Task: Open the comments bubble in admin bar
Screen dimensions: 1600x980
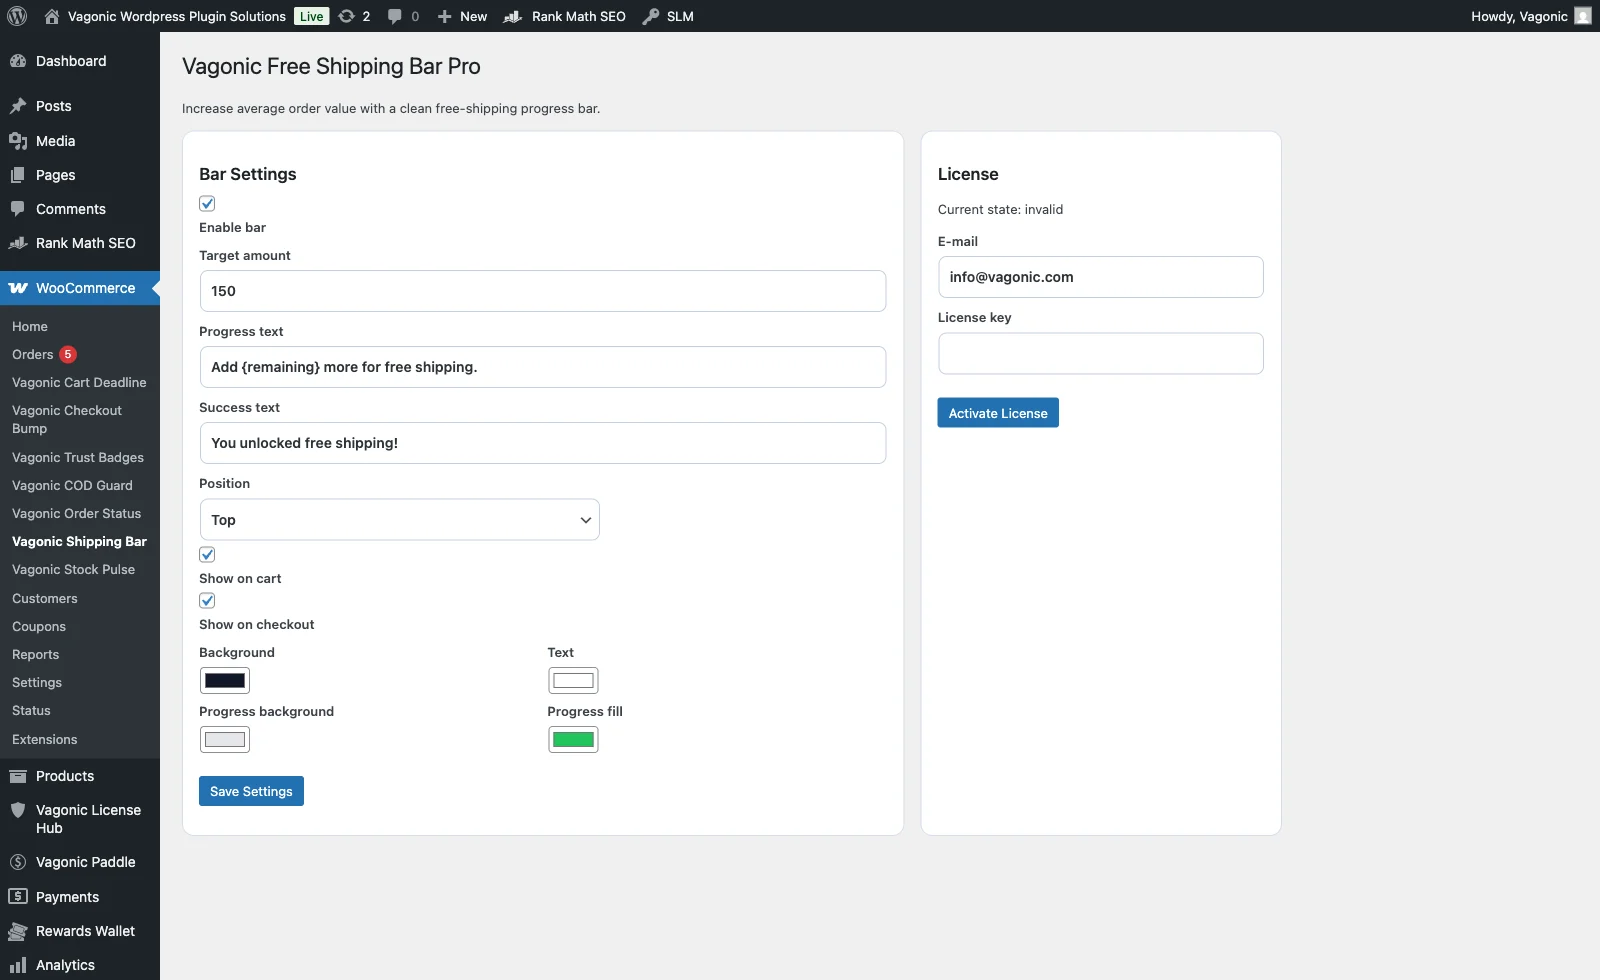Action: (x=395, y=16)
